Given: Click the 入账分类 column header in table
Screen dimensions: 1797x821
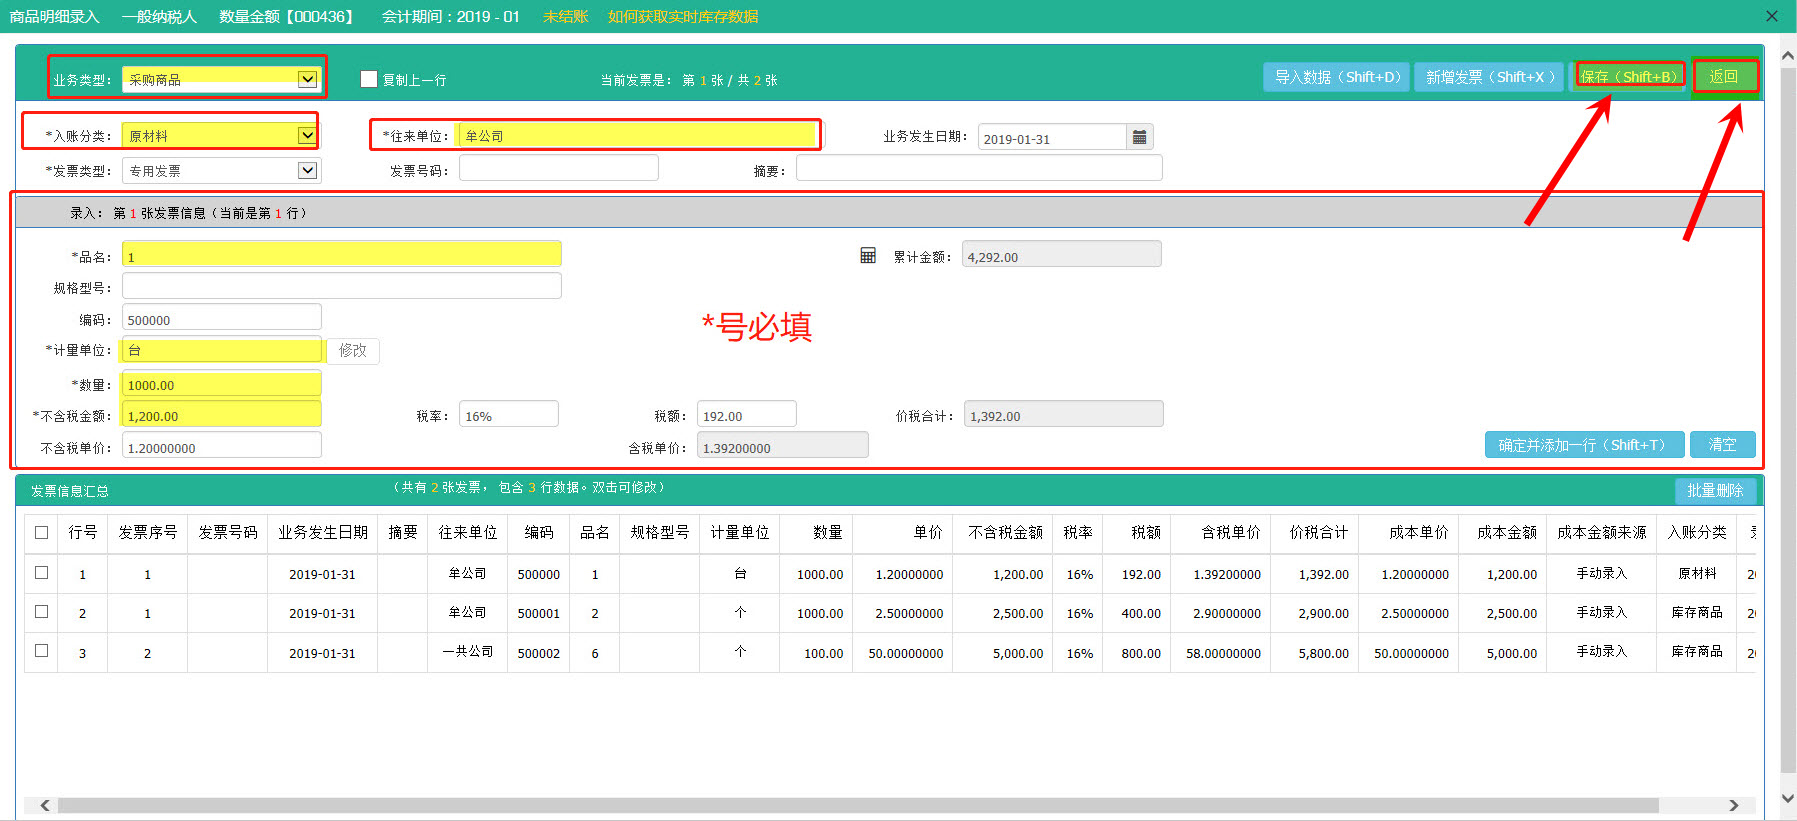Looking at the screenshot, I should tap(1696, 533).
